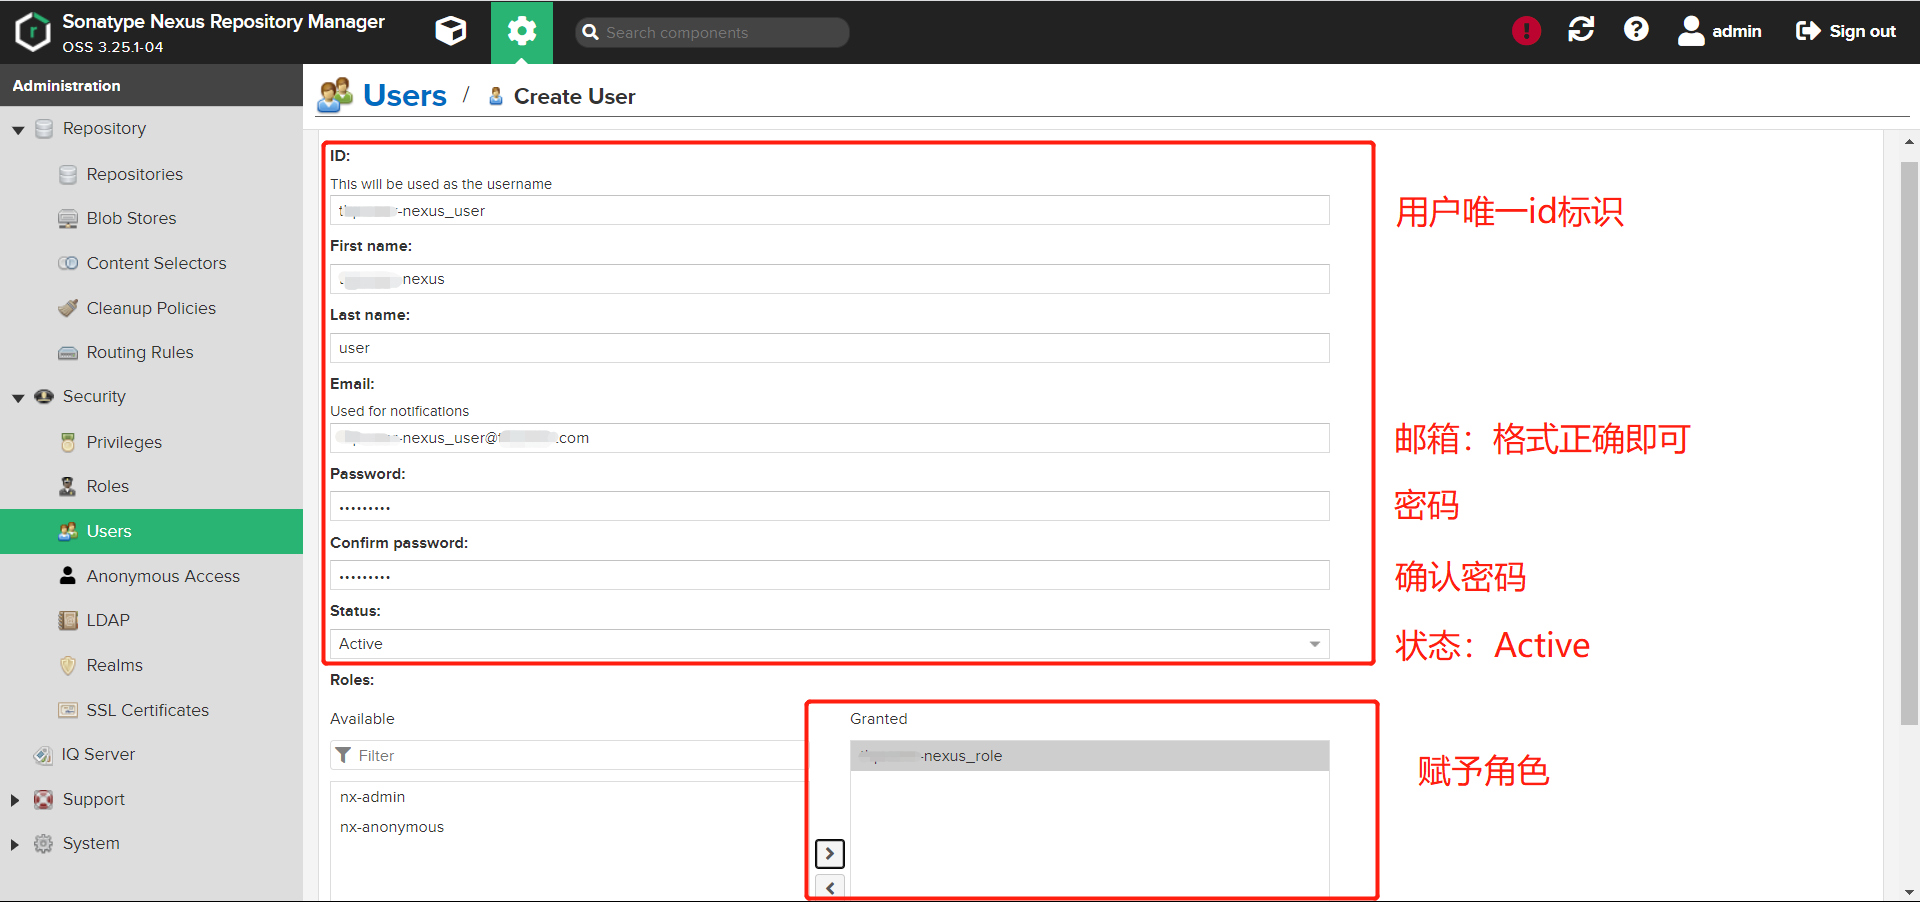Click the Confirm password field
This screenshot has height=902, width=1920.
[829, 575]
